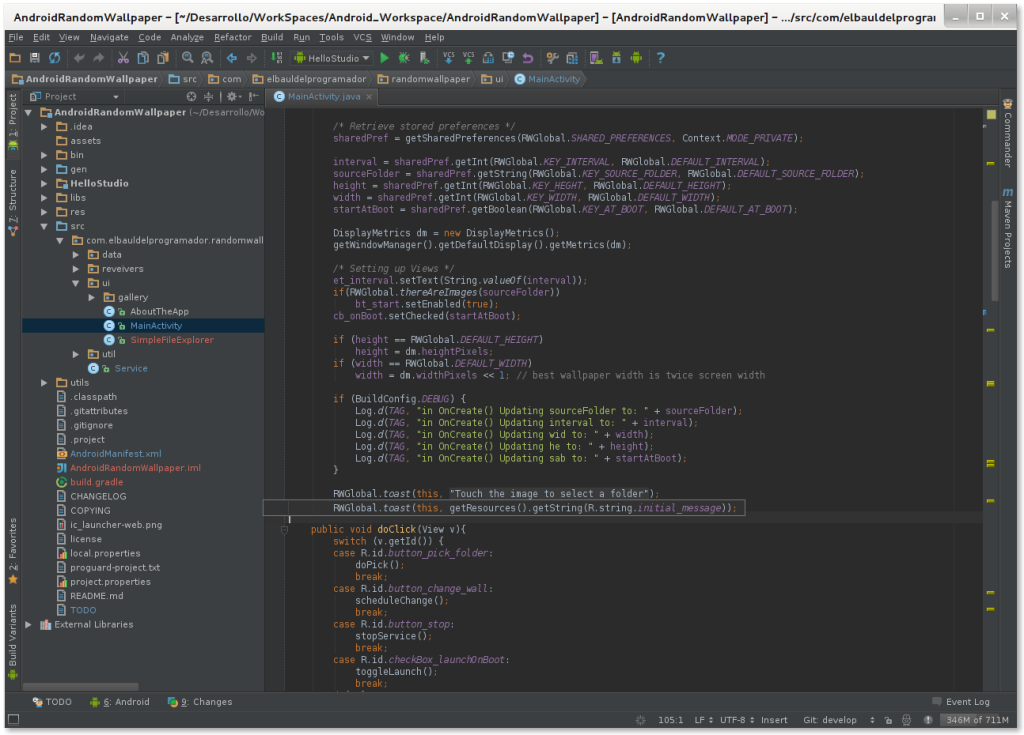Click the VCS Commit Changes icon
The width and height of the screenshot is (1024, 735).
pos(468,58)
